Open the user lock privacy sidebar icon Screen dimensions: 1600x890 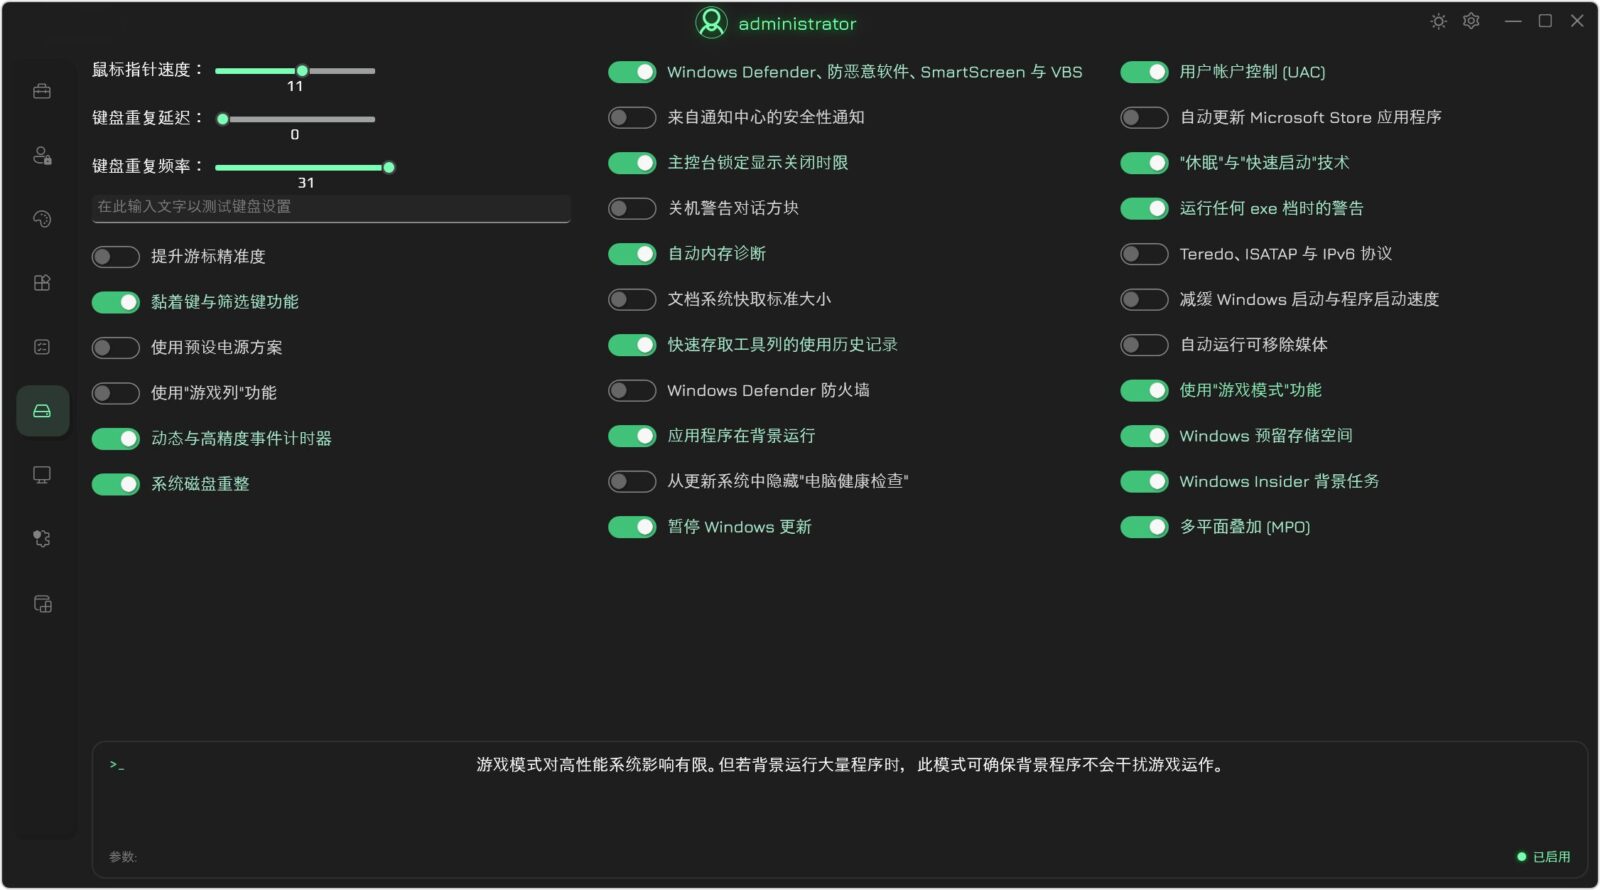42,155
